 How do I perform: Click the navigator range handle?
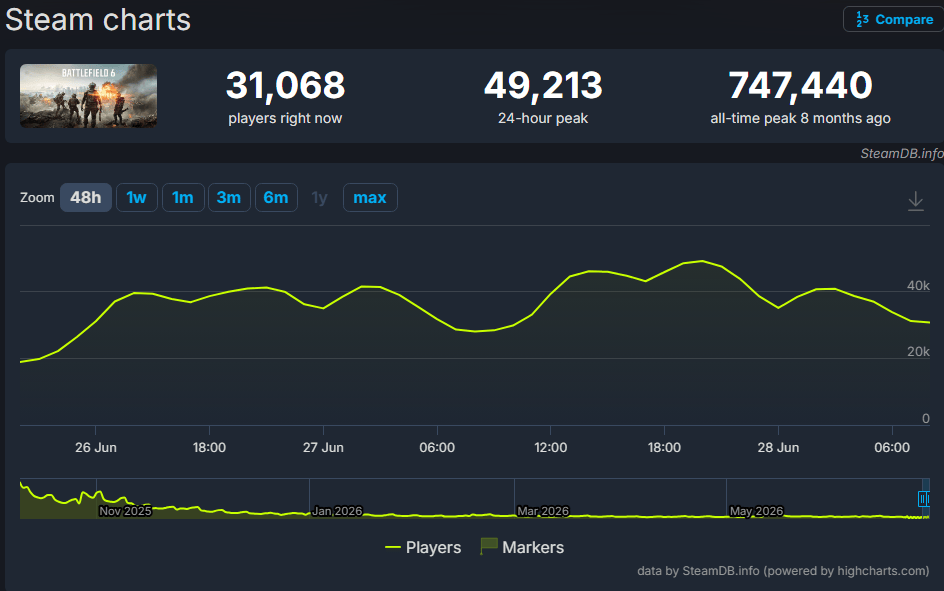point(924,498)
